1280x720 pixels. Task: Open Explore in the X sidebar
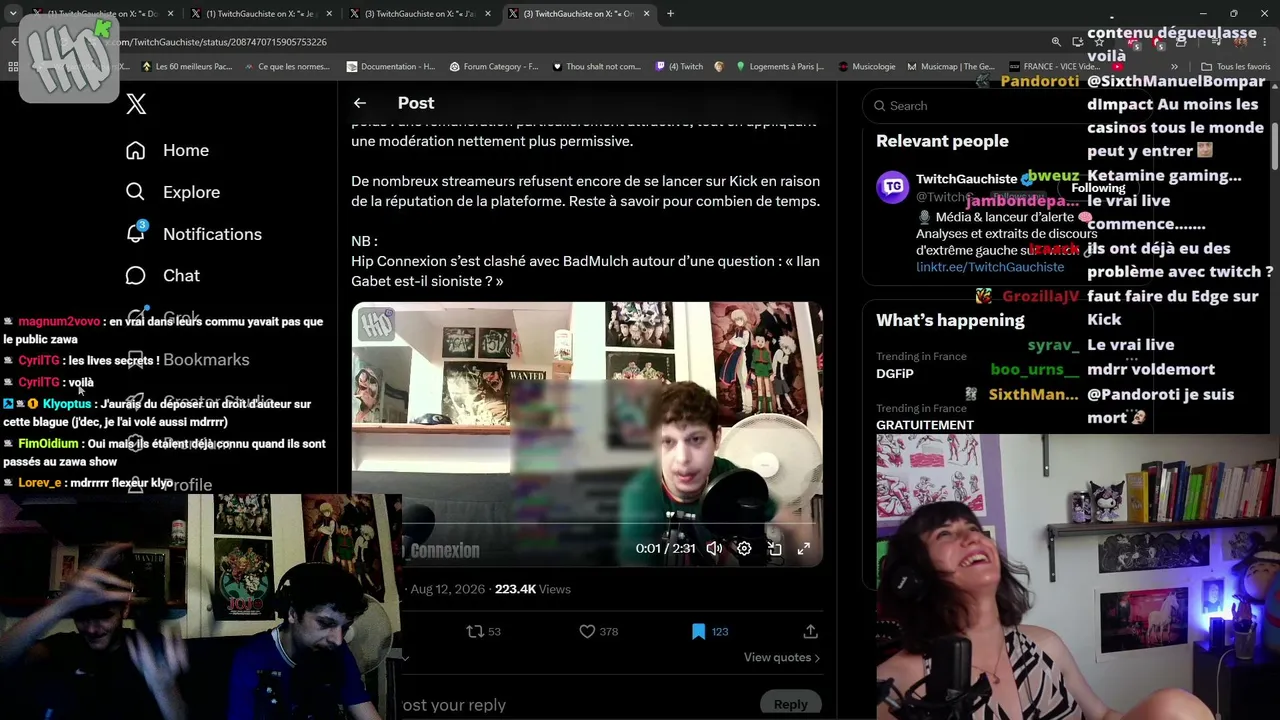(172, 192)
